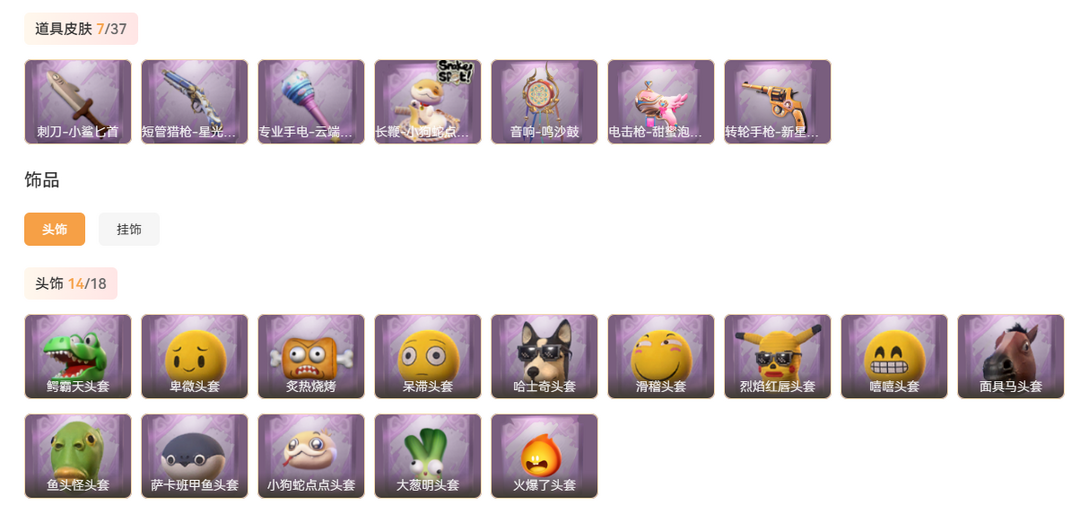Choose the 专业手电 flashlight skin
The width and height of the screenshot is (1080, 505).
click(x=311, y=102)
